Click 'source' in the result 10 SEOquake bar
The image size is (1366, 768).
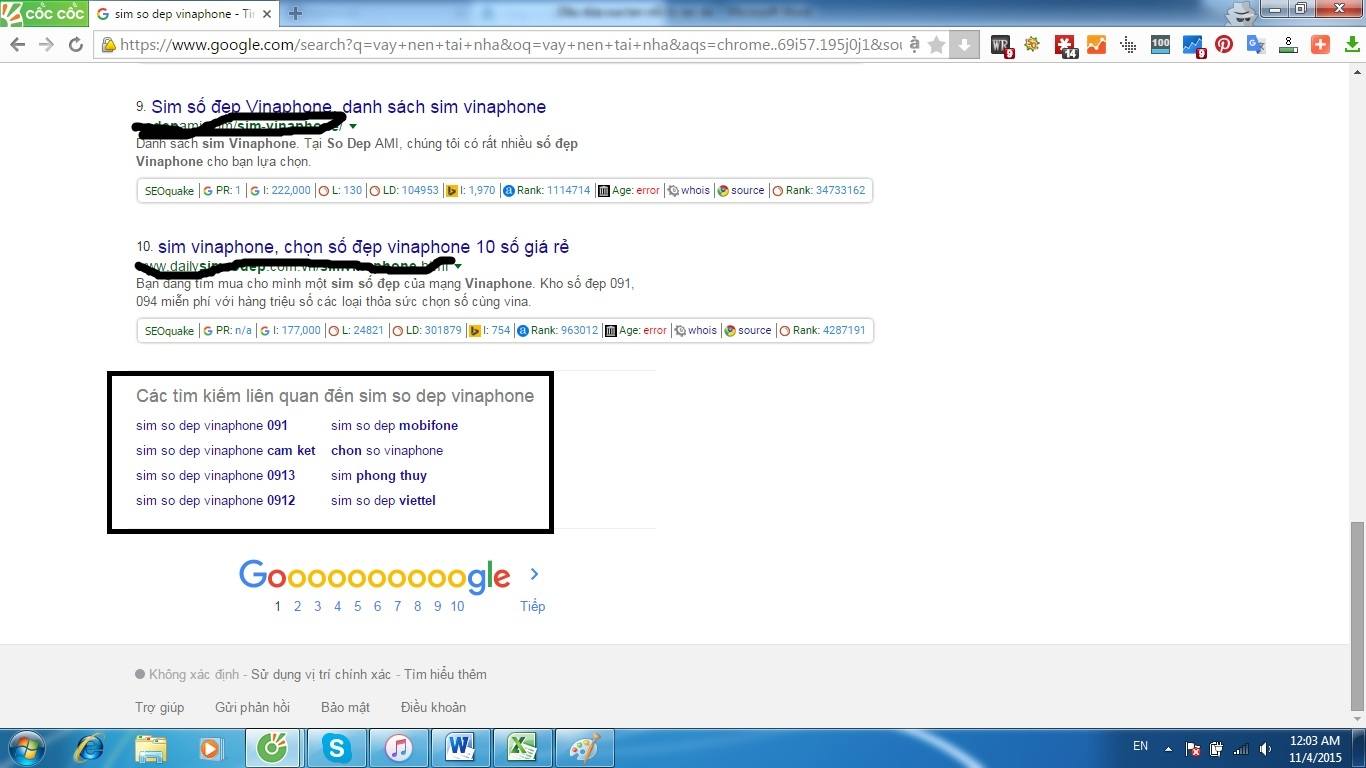tap(755, 331)
